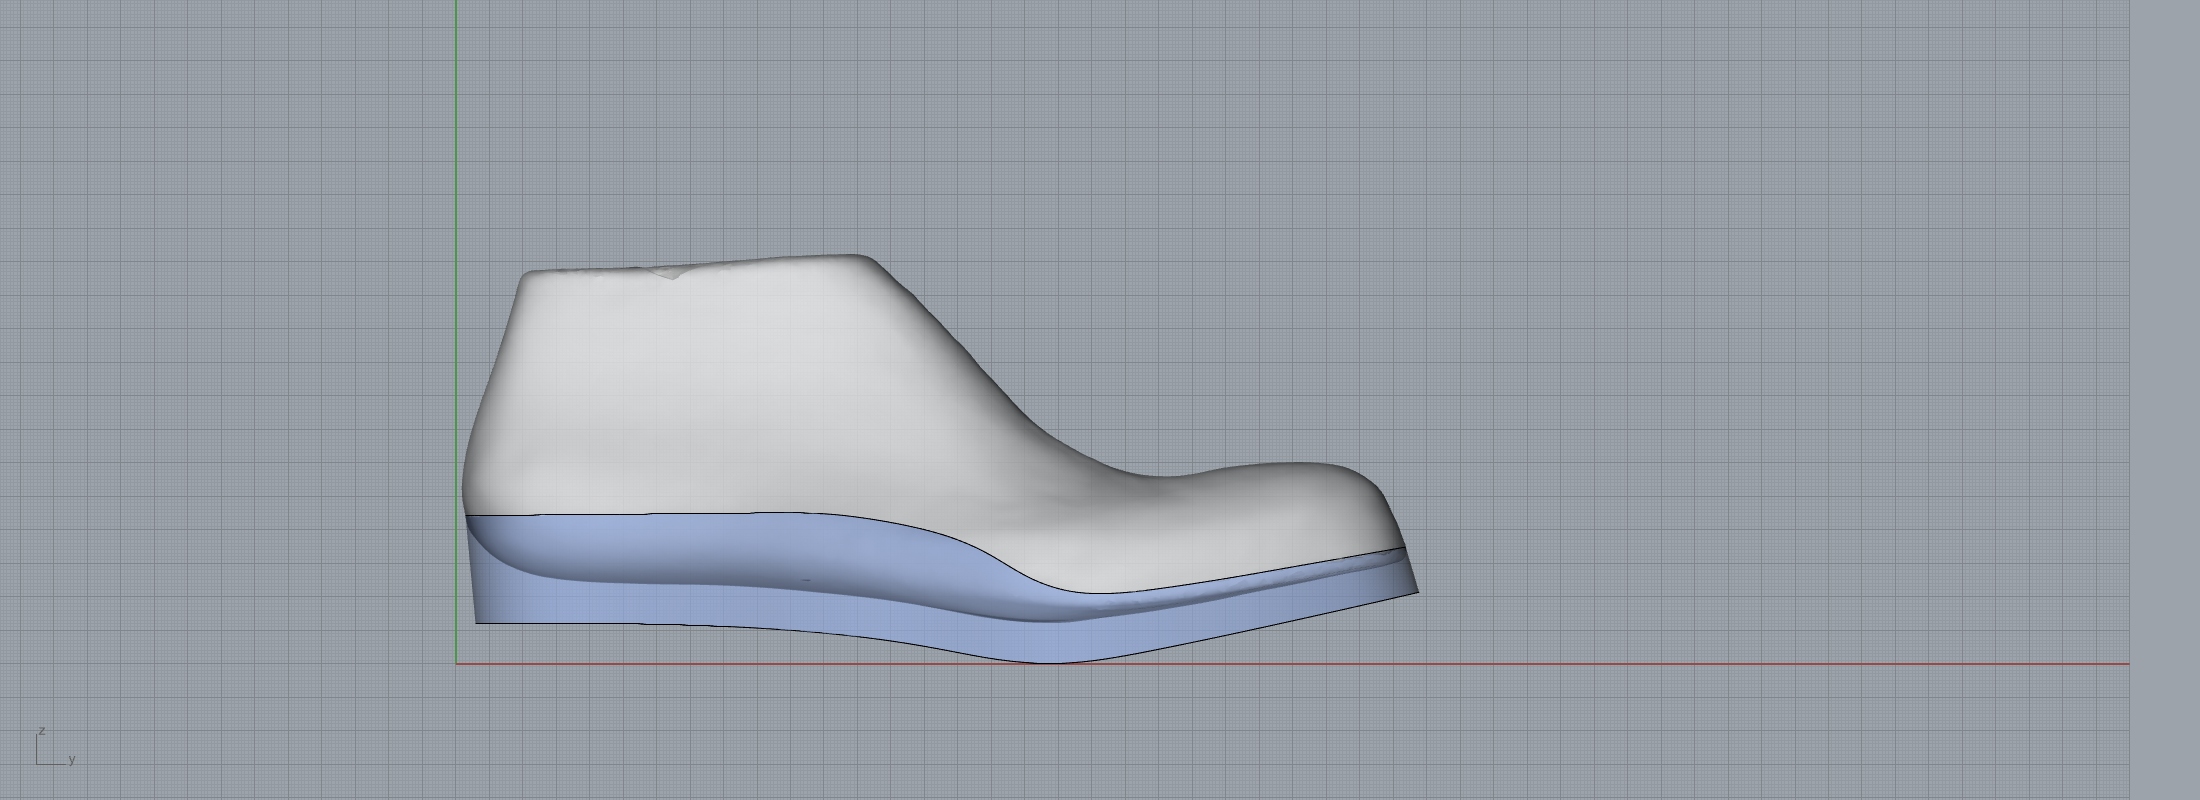This screenshot has width=2200, height=800.
Task: Click the origin where green and red axes meet
Action: pos(457,663)
